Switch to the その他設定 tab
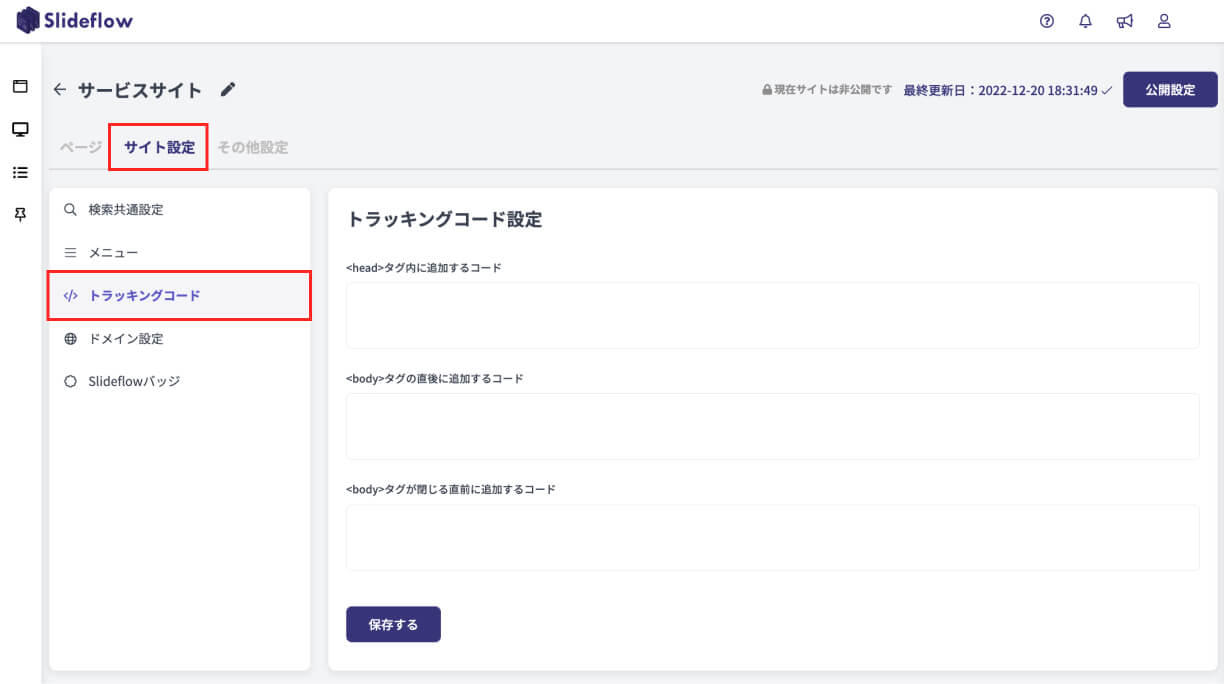 point(253,147)
